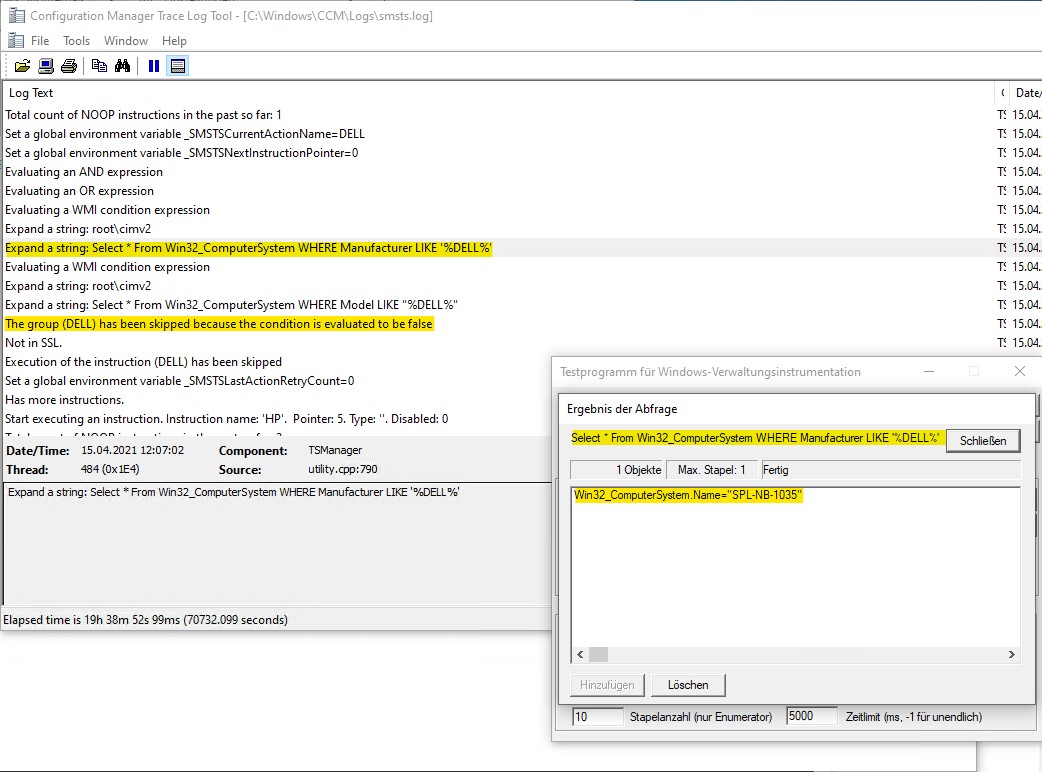1042x772 pixels.
Task: Open the File menu
Action: pos(40,41)
